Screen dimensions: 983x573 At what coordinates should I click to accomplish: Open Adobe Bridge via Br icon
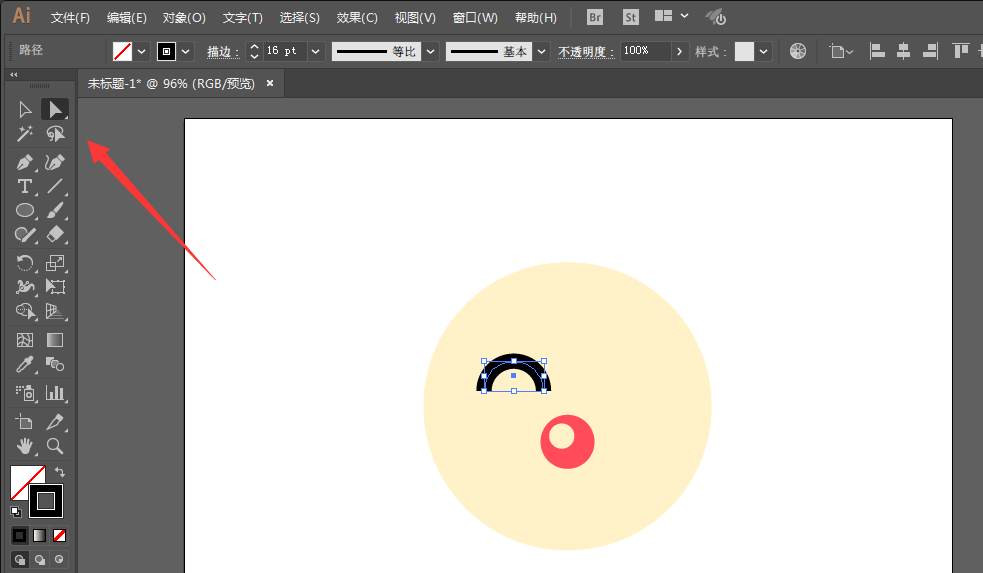[x=595, y=17]
